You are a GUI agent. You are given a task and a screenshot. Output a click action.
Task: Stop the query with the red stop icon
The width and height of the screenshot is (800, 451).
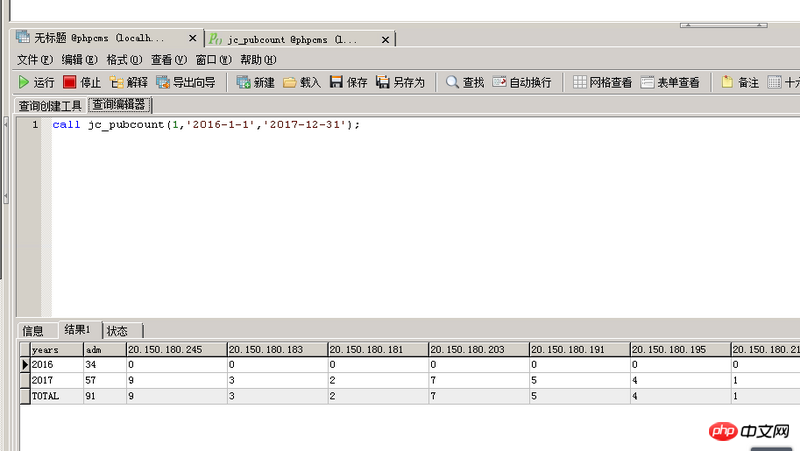click(x=69, y=82)
